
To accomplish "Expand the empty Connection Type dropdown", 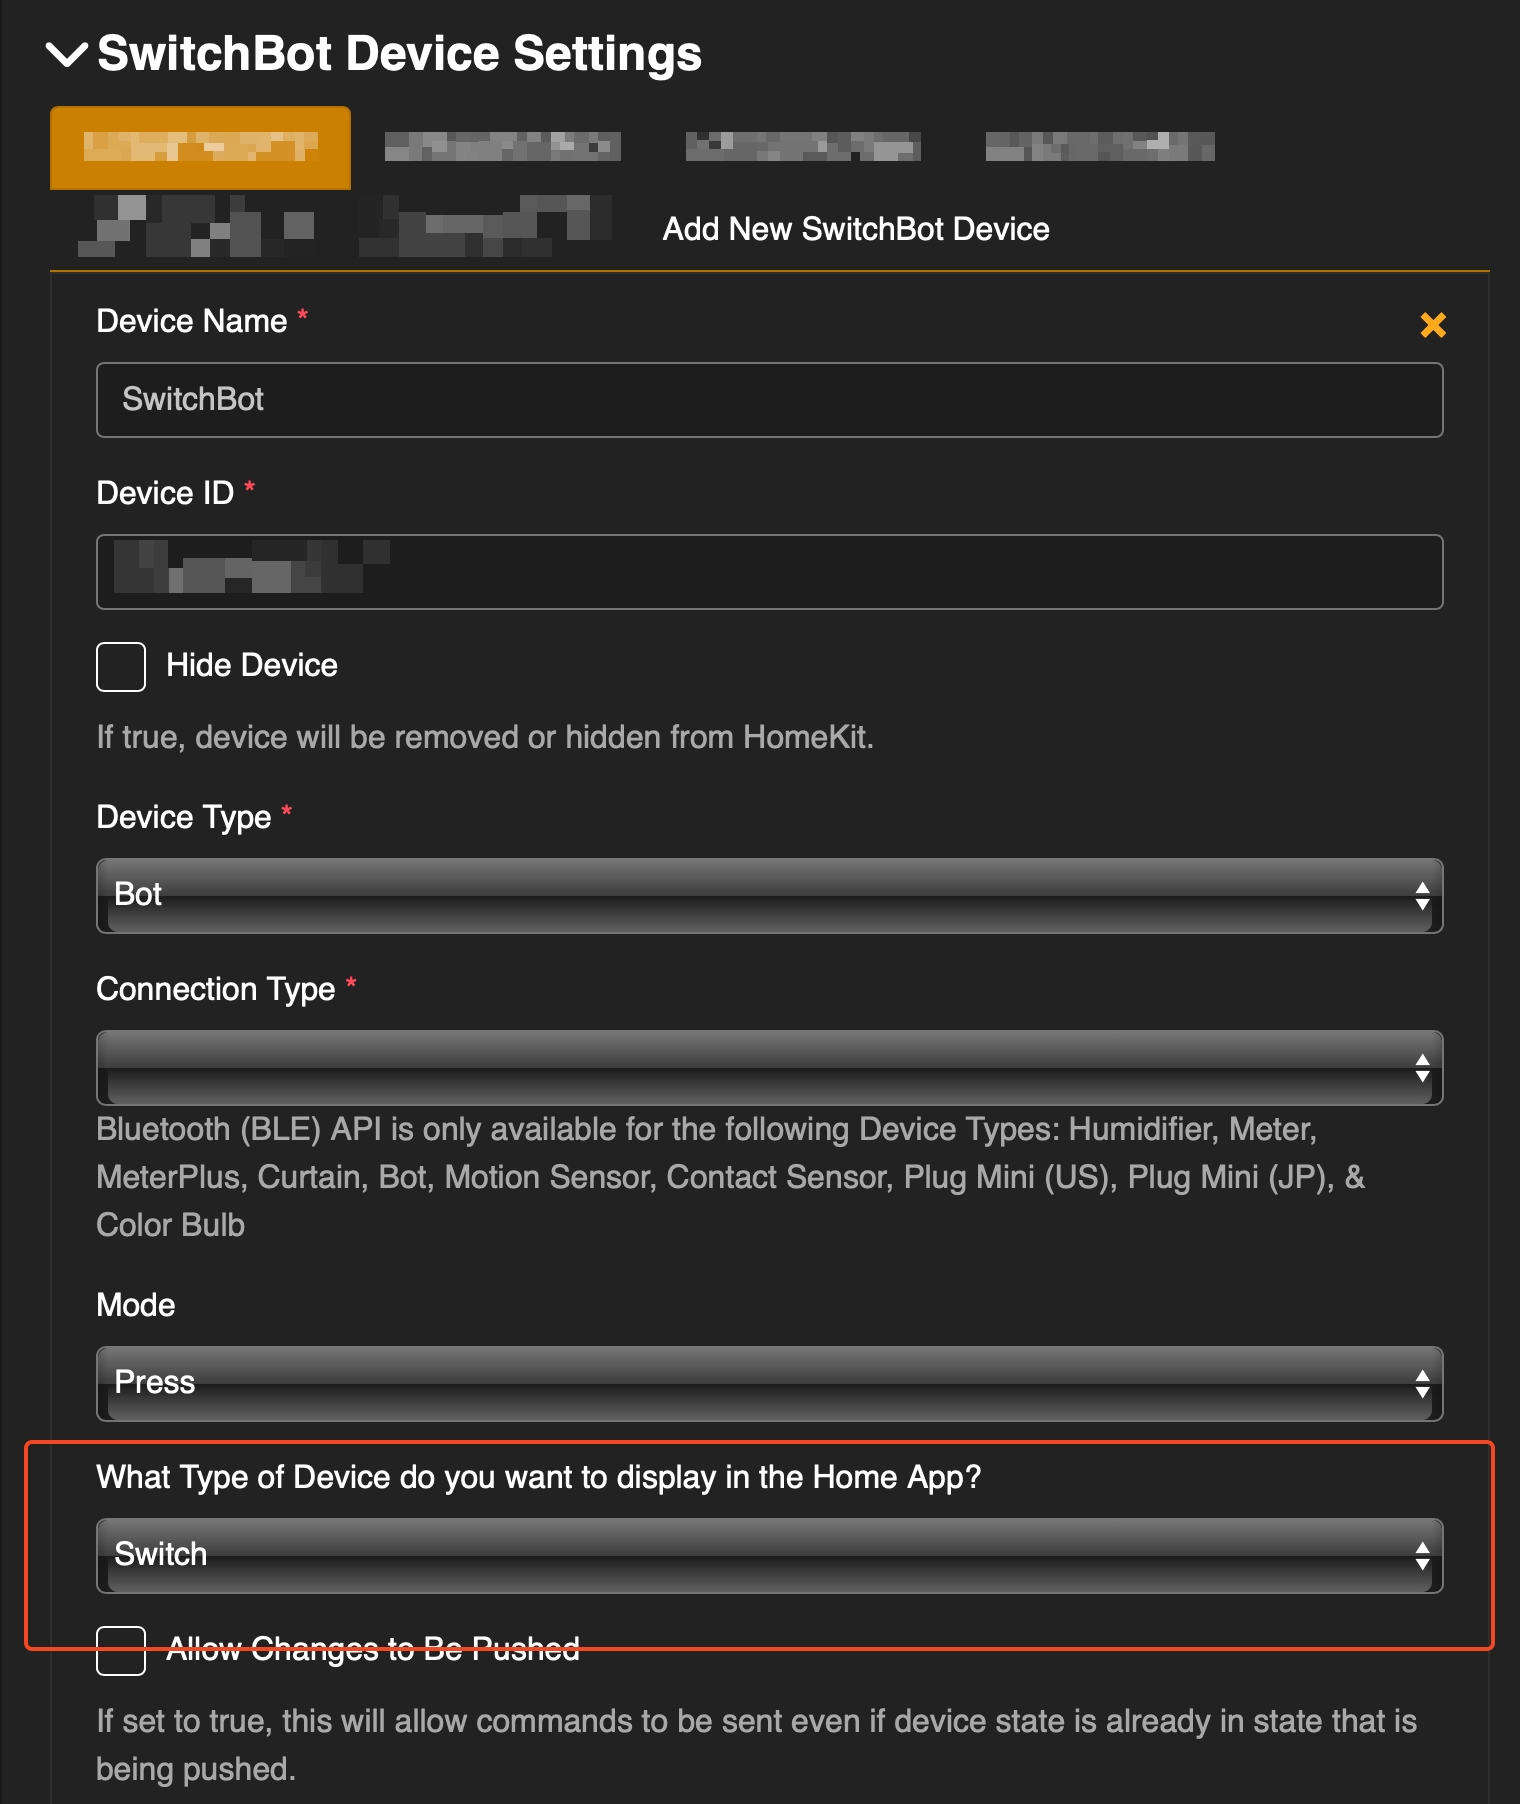I will click(x=768, y=1067).
